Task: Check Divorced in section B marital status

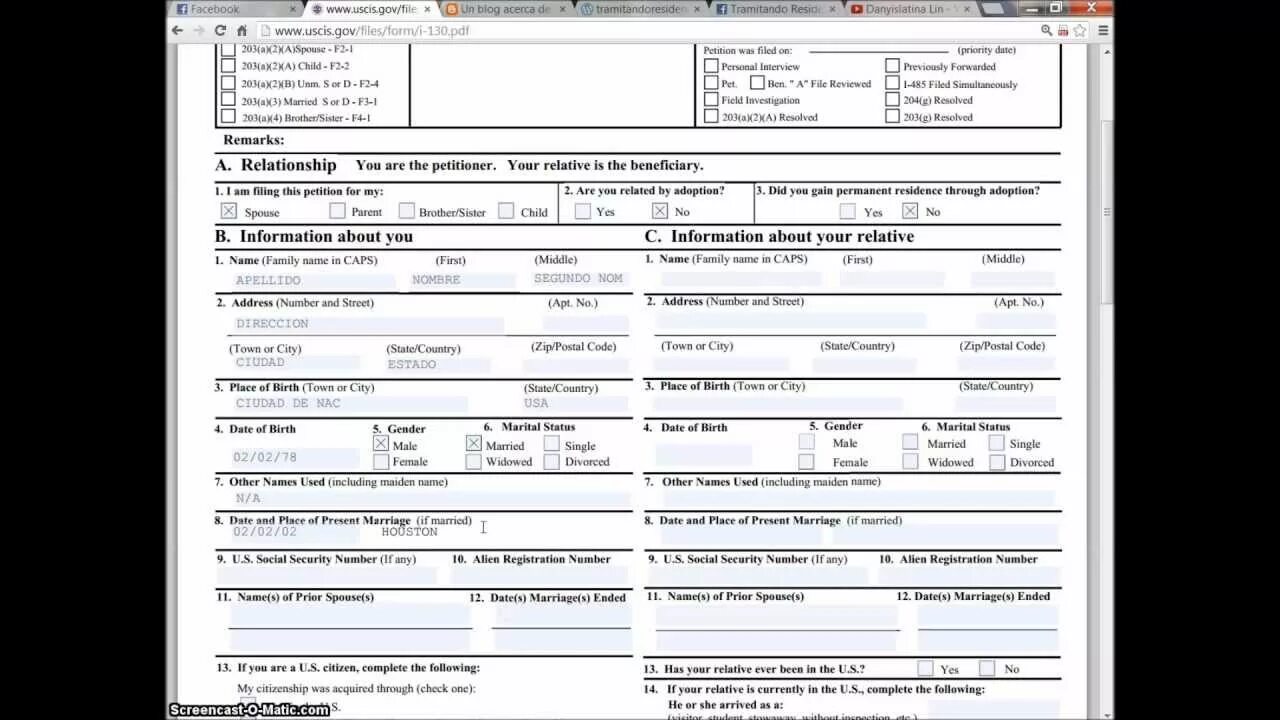Action: (552, 461)
